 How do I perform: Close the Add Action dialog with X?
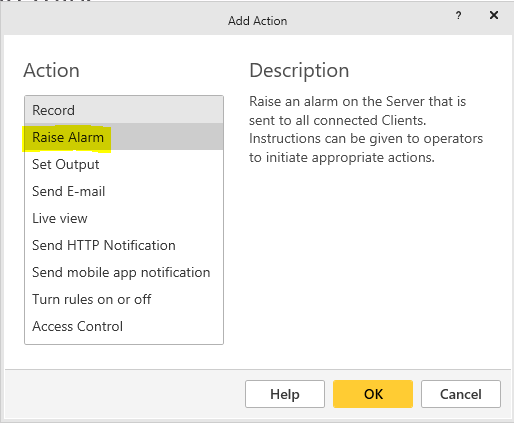point(494,15)
